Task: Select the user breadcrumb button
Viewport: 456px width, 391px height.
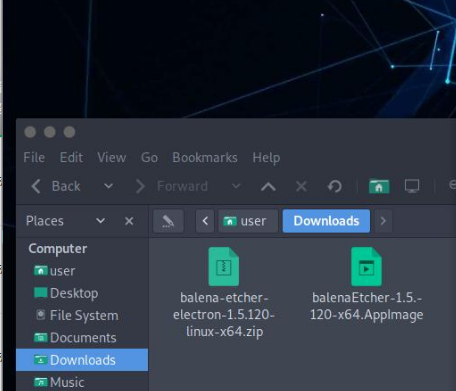Action: 248,221
